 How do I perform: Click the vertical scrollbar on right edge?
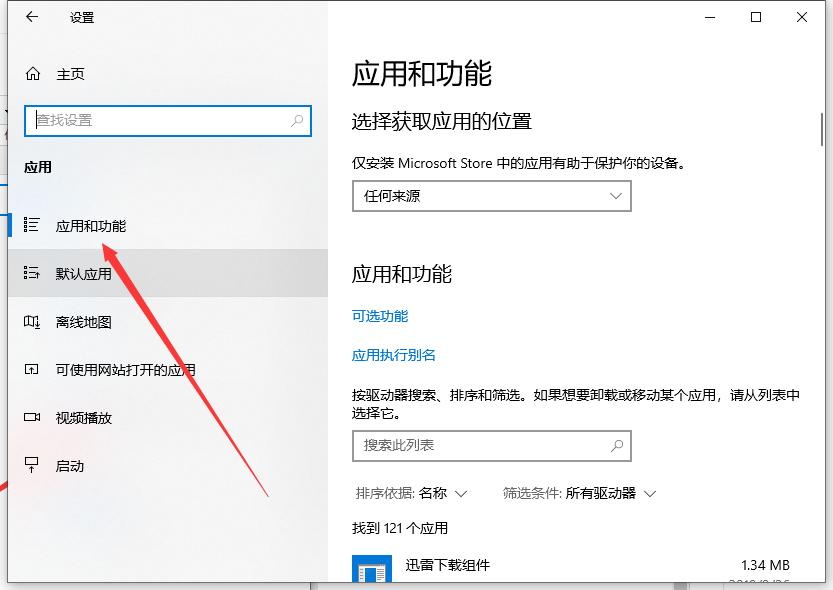pyautogui.click(x=822, y=129)
